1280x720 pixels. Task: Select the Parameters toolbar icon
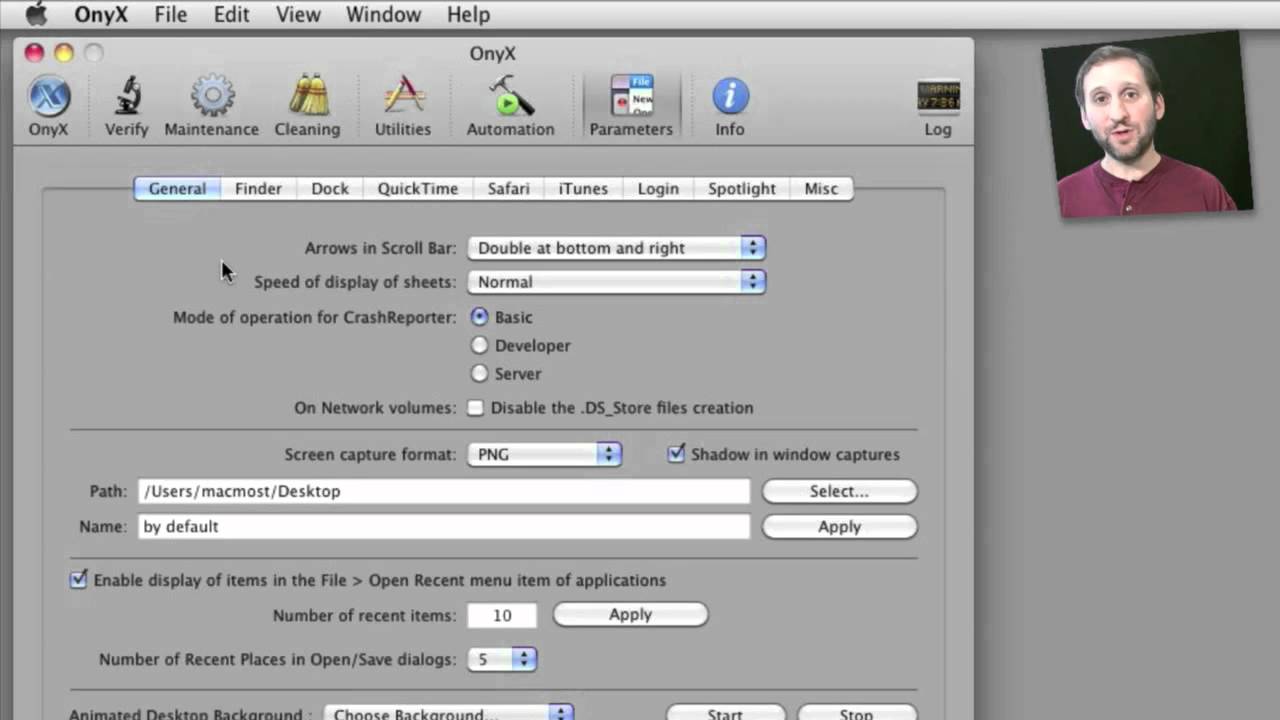(x=631, y=106)
